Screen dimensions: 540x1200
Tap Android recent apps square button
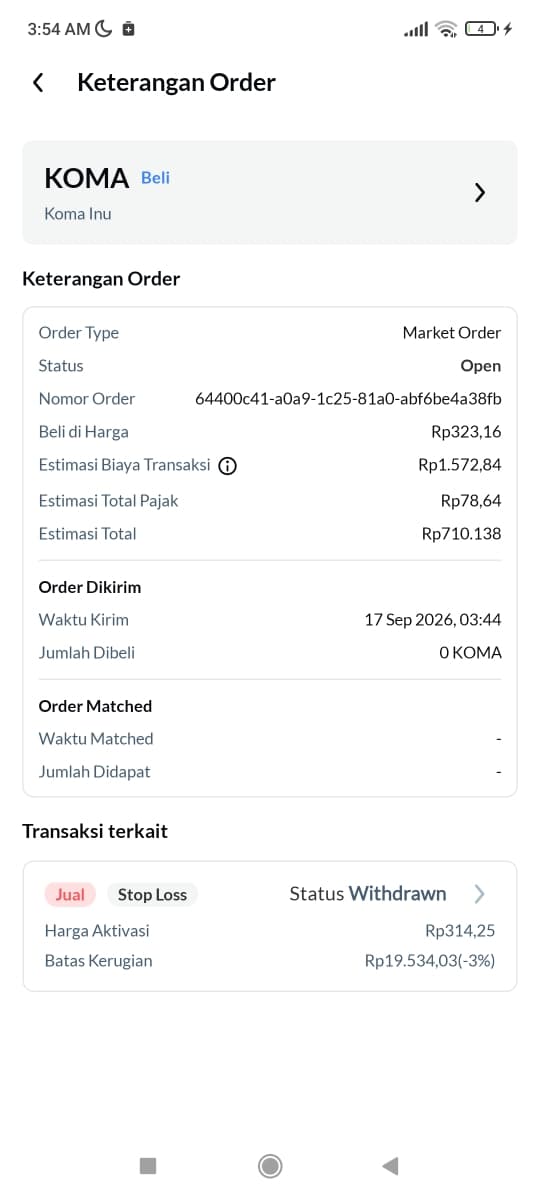(148, 1165)
